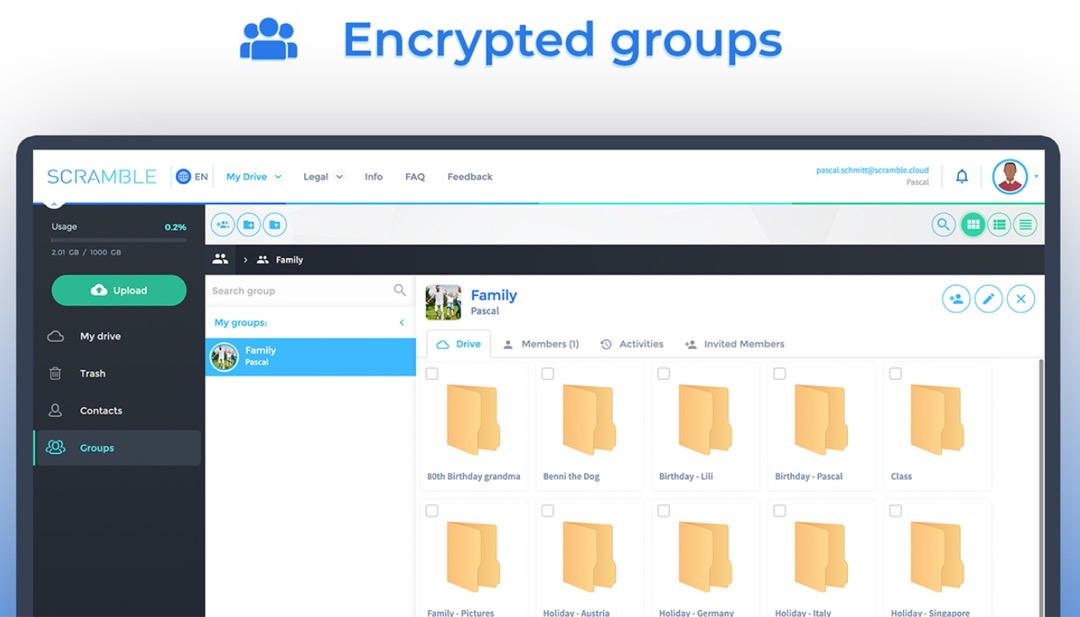Click the Family breadcrumb item
Image resolution: width=1080 pixels, height=617 pixels.
coord(280,260)
